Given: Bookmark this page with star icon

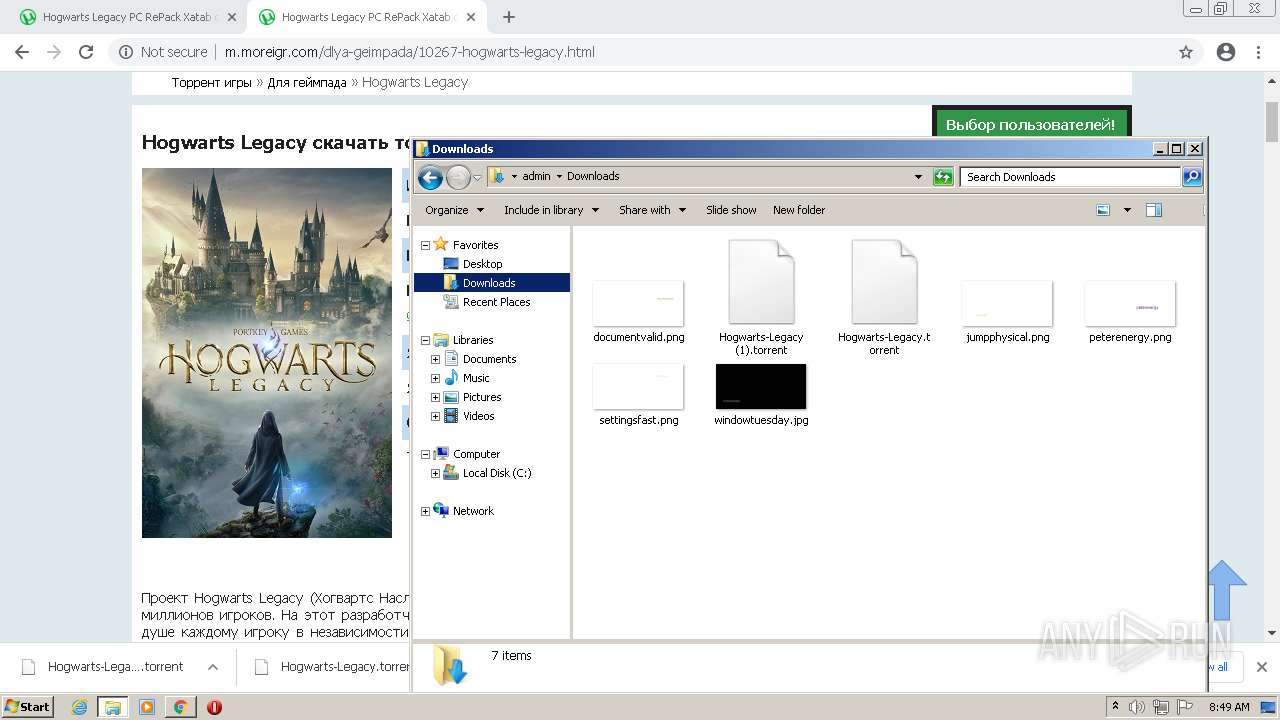Looking at the screenshot, I should [x=1186, y=52].
